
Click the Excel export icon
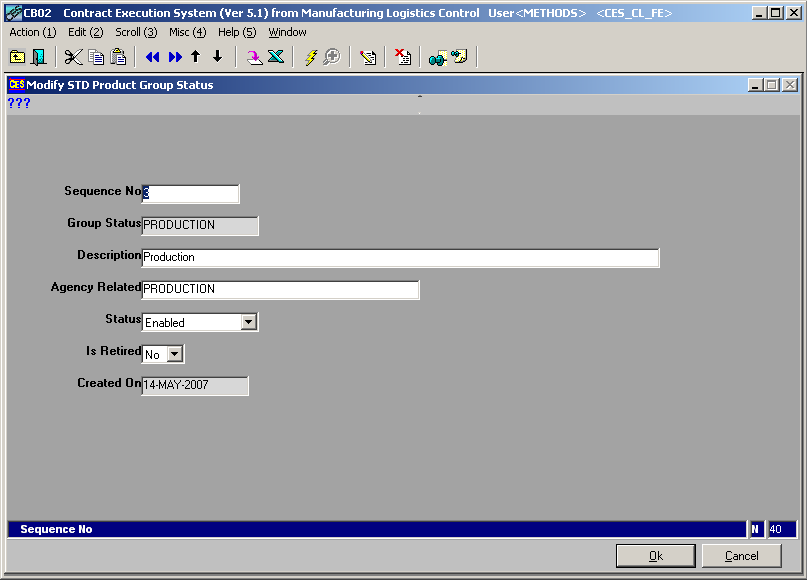coord(276,58)
